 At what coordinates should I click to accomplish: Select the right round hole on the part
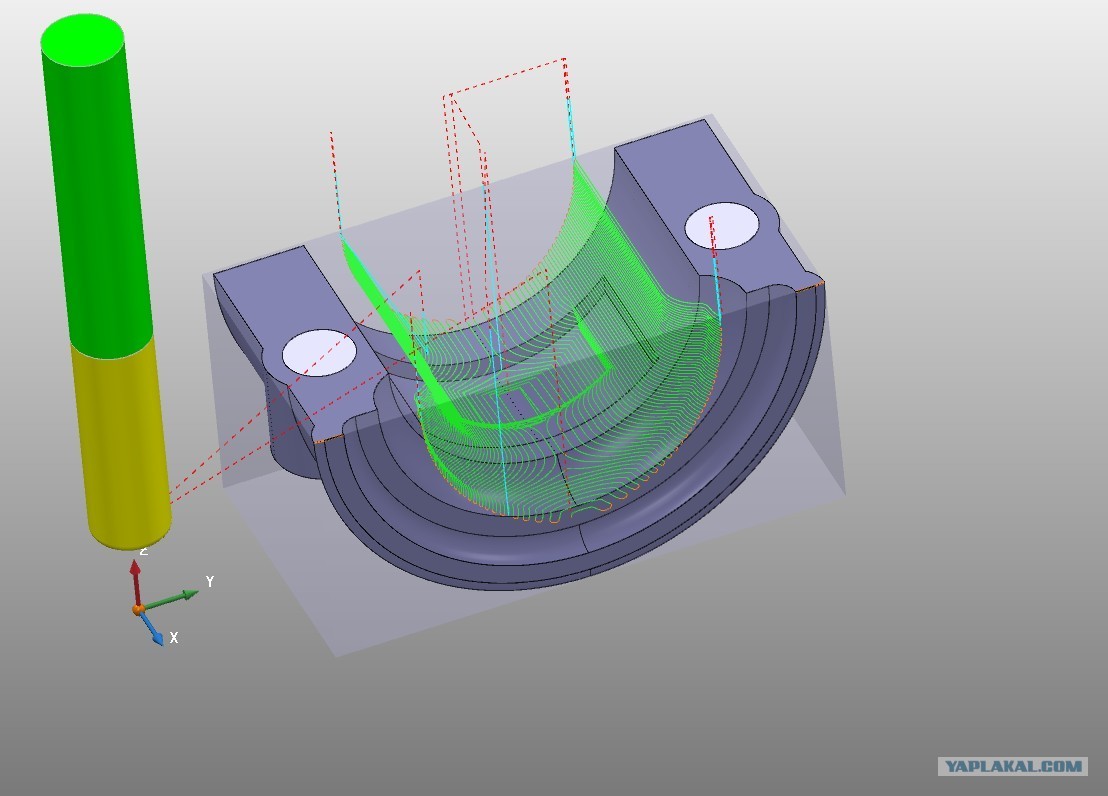coord(722,226)
